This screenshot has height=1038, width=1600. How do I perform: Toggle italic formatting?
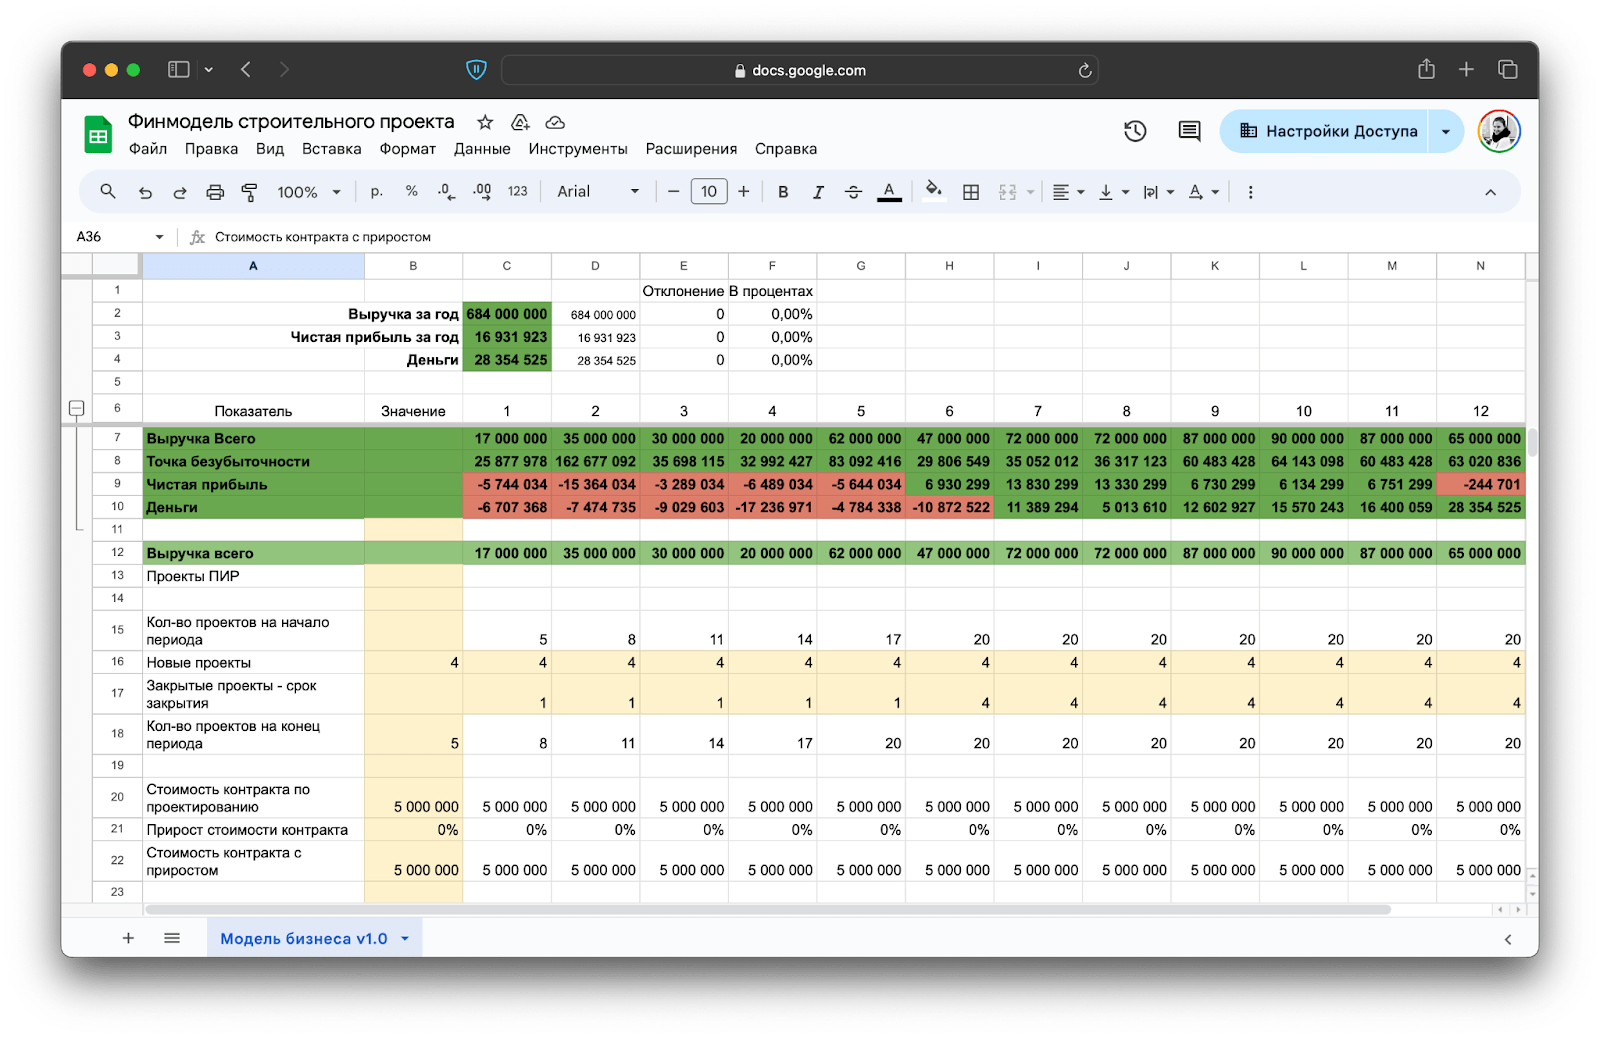[818, 192]
